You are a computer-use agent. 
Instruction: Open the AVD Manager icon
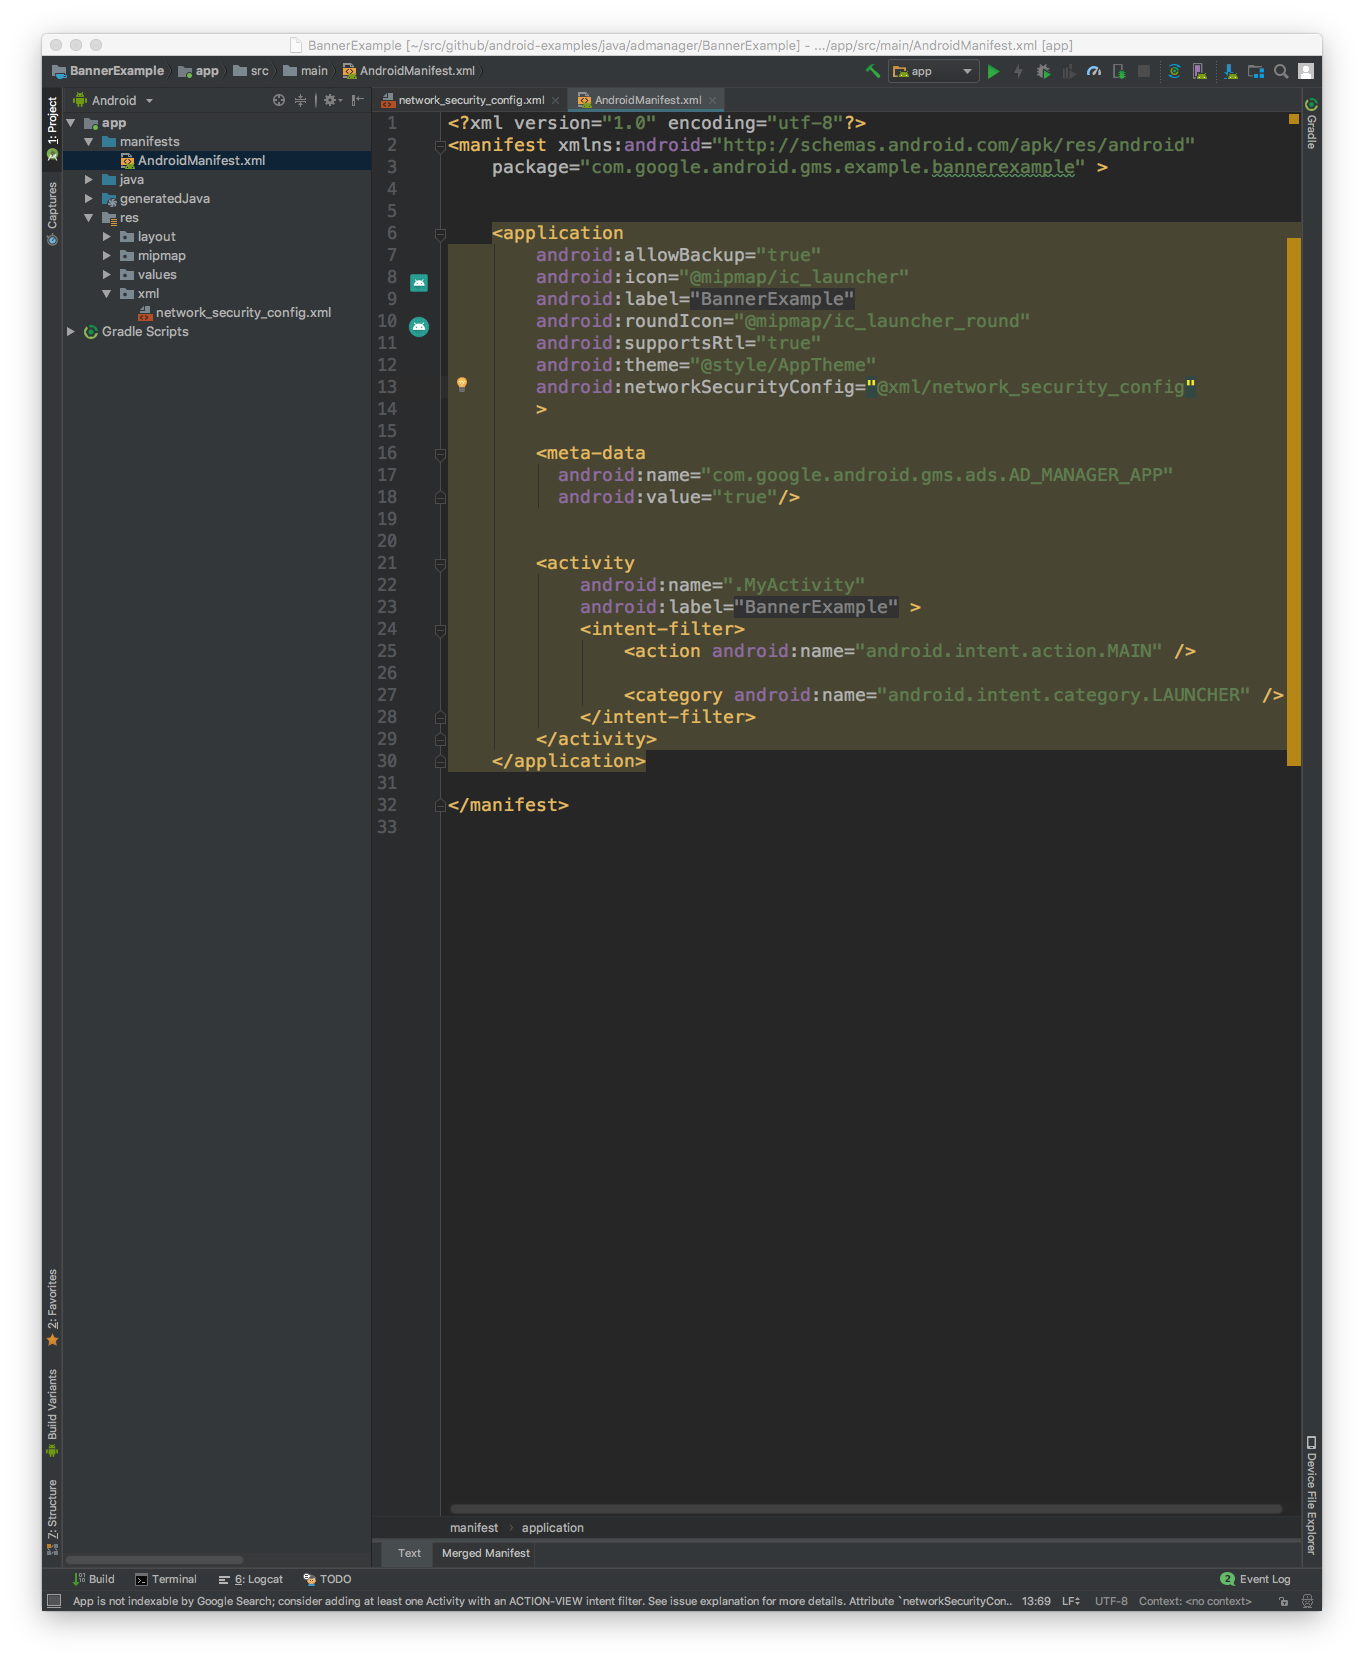coord(1199,71)
